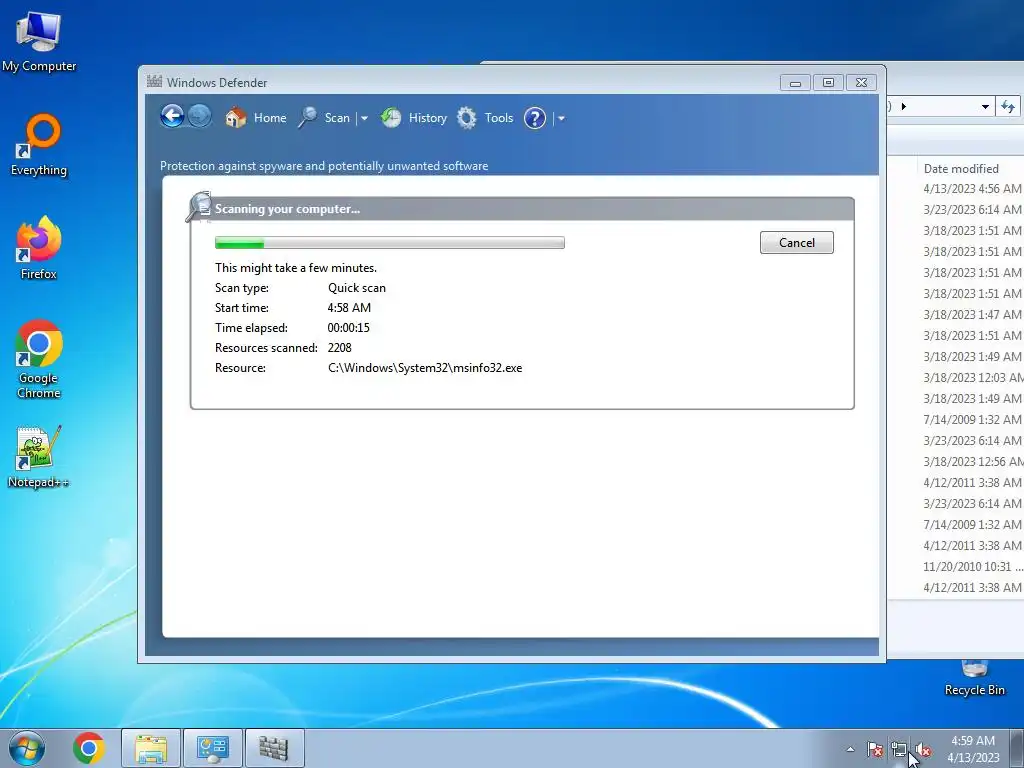The height and width of the screenshot is (768, 1024).
Task: Click the Tools gear icon
Action: pyautogui.click(x=467, y=118)
